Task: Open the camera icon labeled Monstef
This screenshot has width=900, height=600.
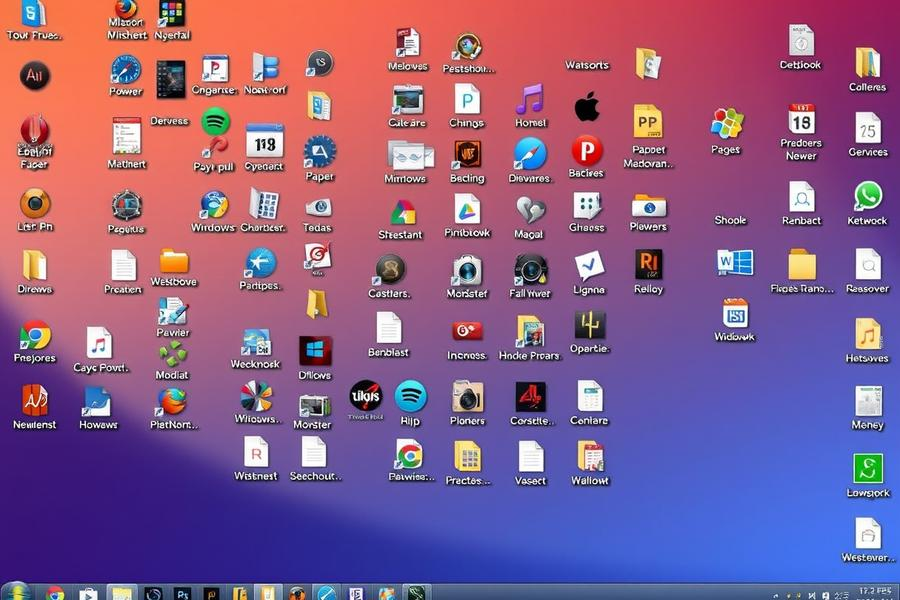Action: (467, 270)
